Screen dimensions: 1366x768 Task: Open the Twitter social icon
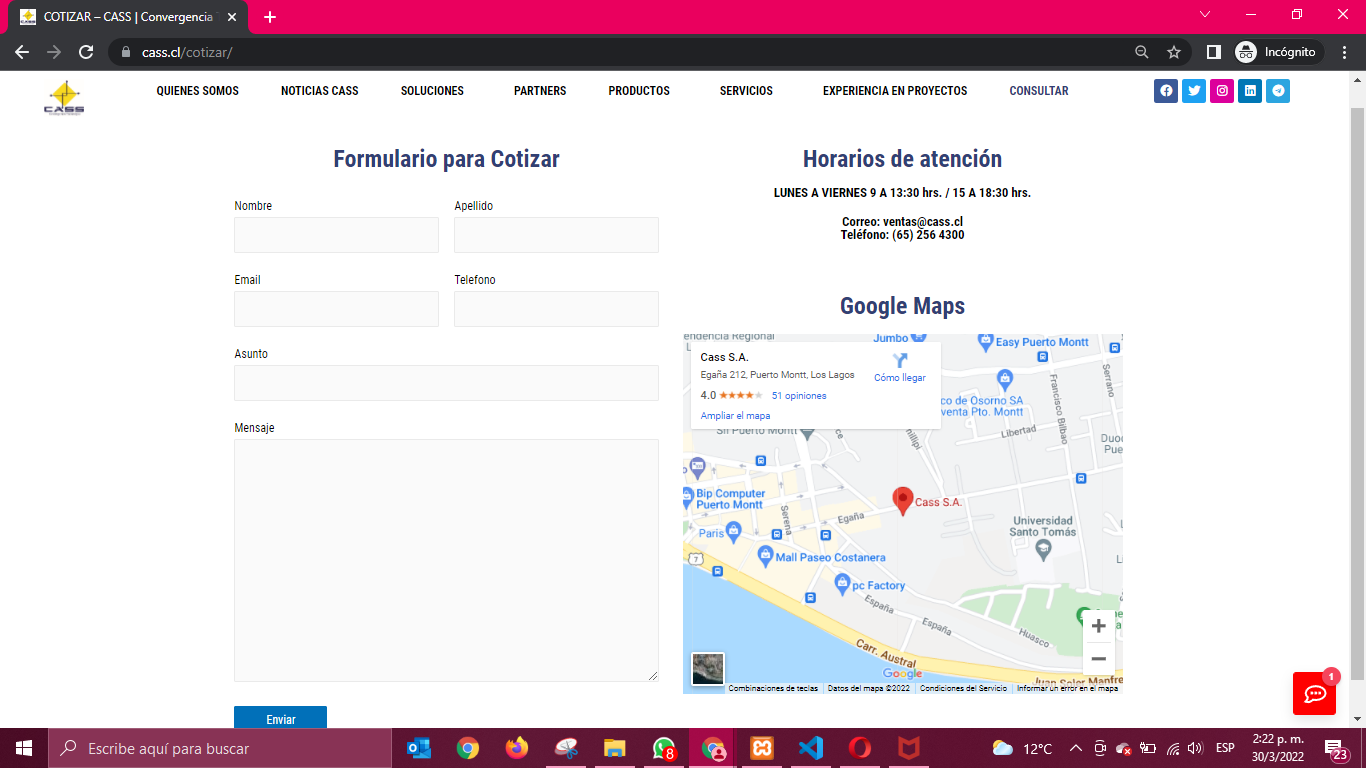[1193, 91]
